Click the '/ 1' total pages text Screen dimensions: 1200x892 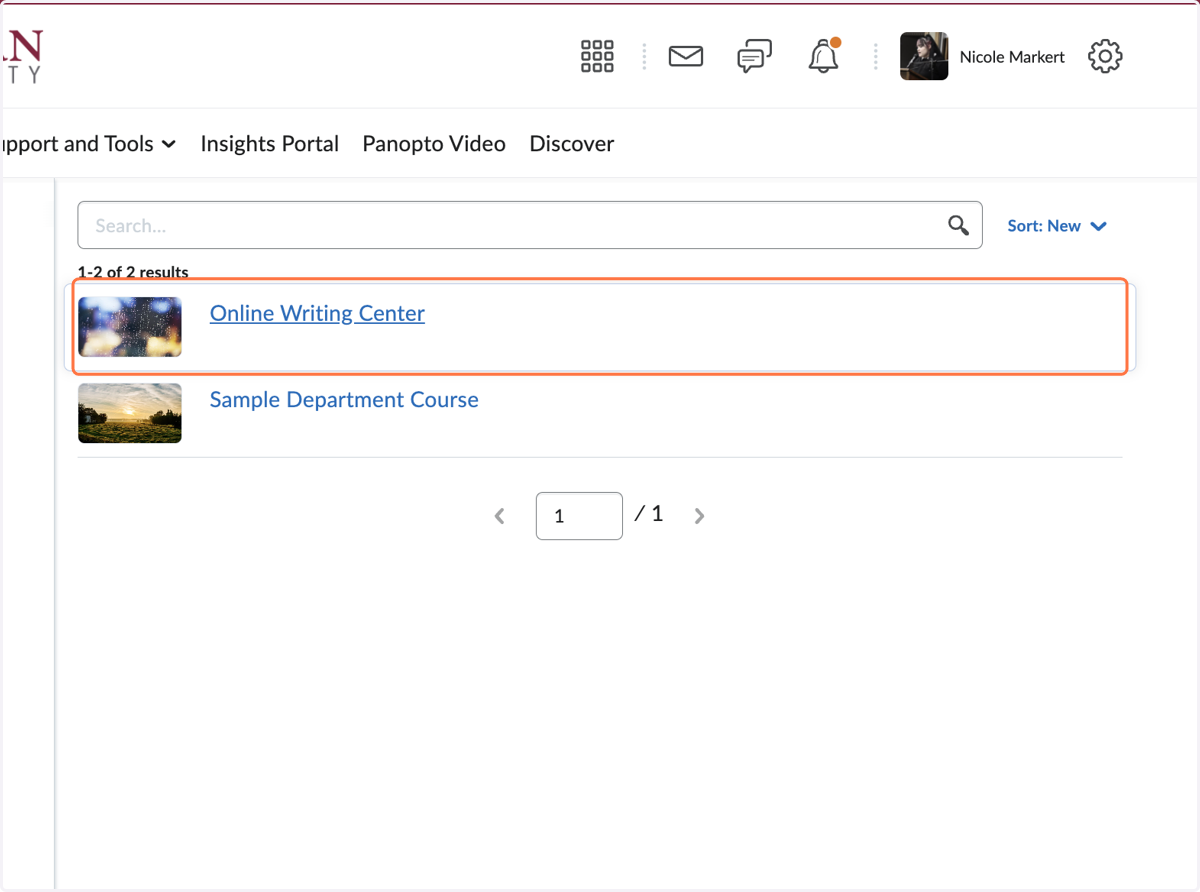pyautogui.click(x=649, y=514)
